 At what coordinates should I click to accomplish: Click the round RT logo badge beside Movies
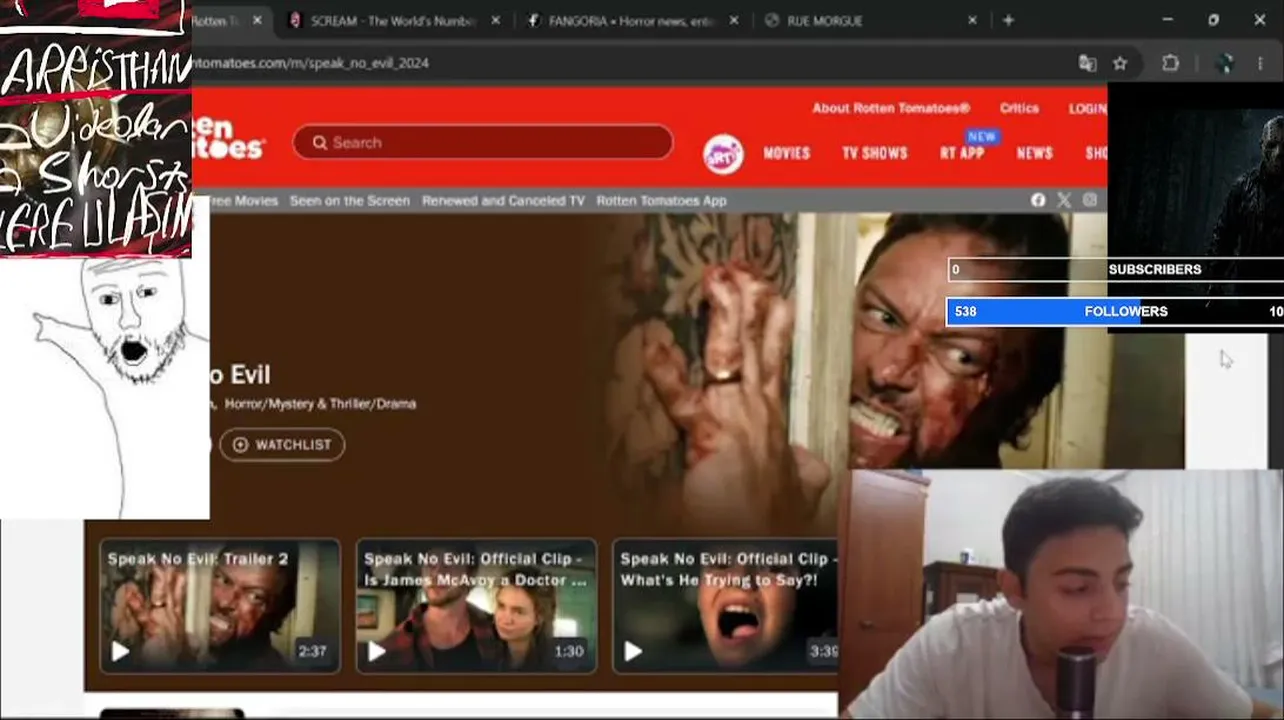(x=723, y=154)
